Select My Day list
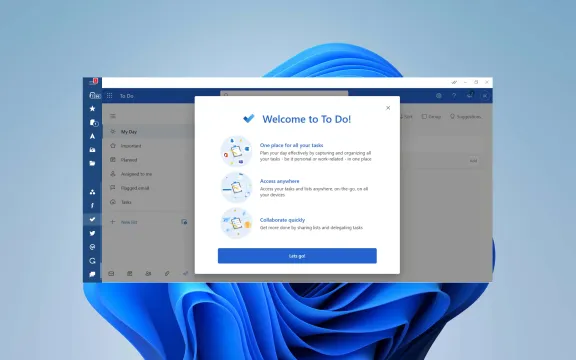 (148, 132)
